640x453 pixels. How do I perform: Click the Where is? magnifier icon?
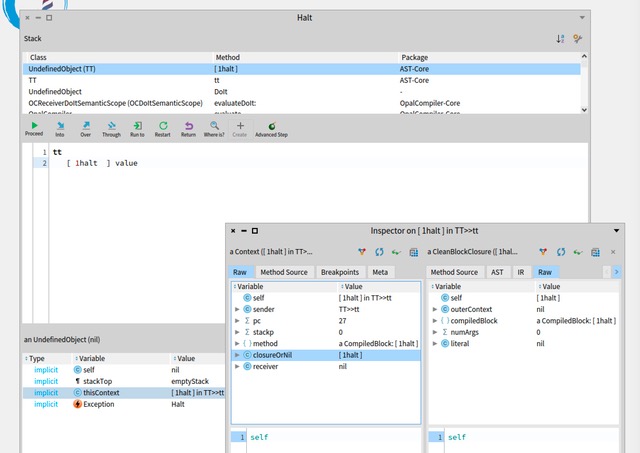coord(214,127)
